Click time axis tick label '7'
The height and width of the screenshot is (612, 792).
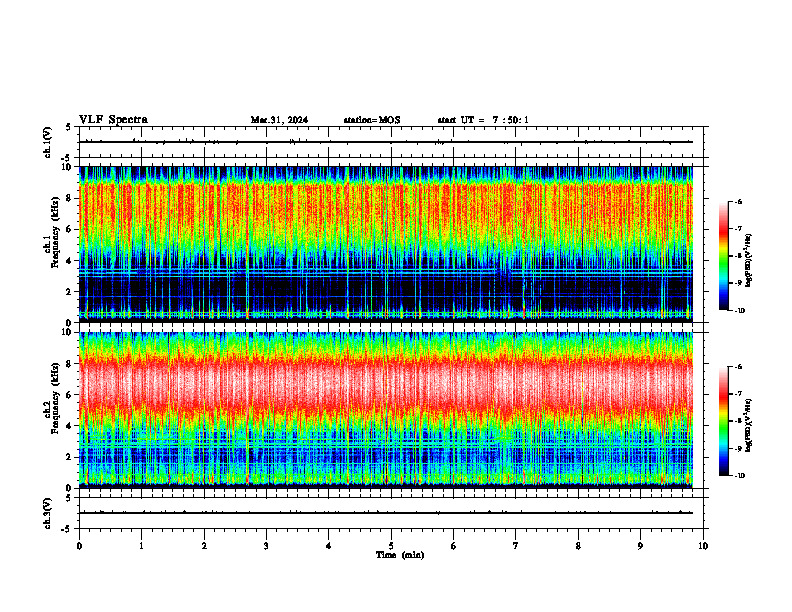click(x=516, y=546)
